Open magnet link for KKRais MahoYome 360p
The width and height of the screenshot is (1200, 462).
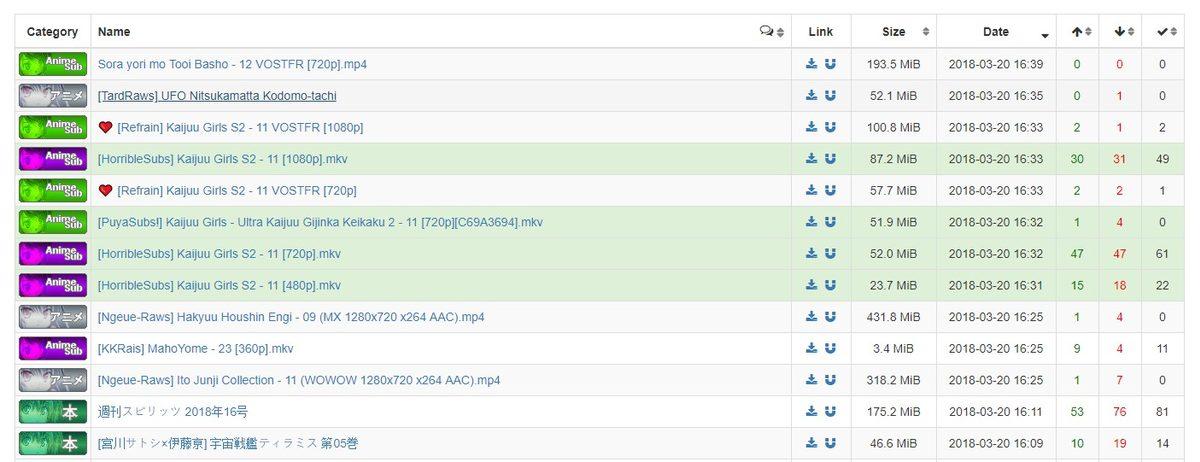(830, 349)
